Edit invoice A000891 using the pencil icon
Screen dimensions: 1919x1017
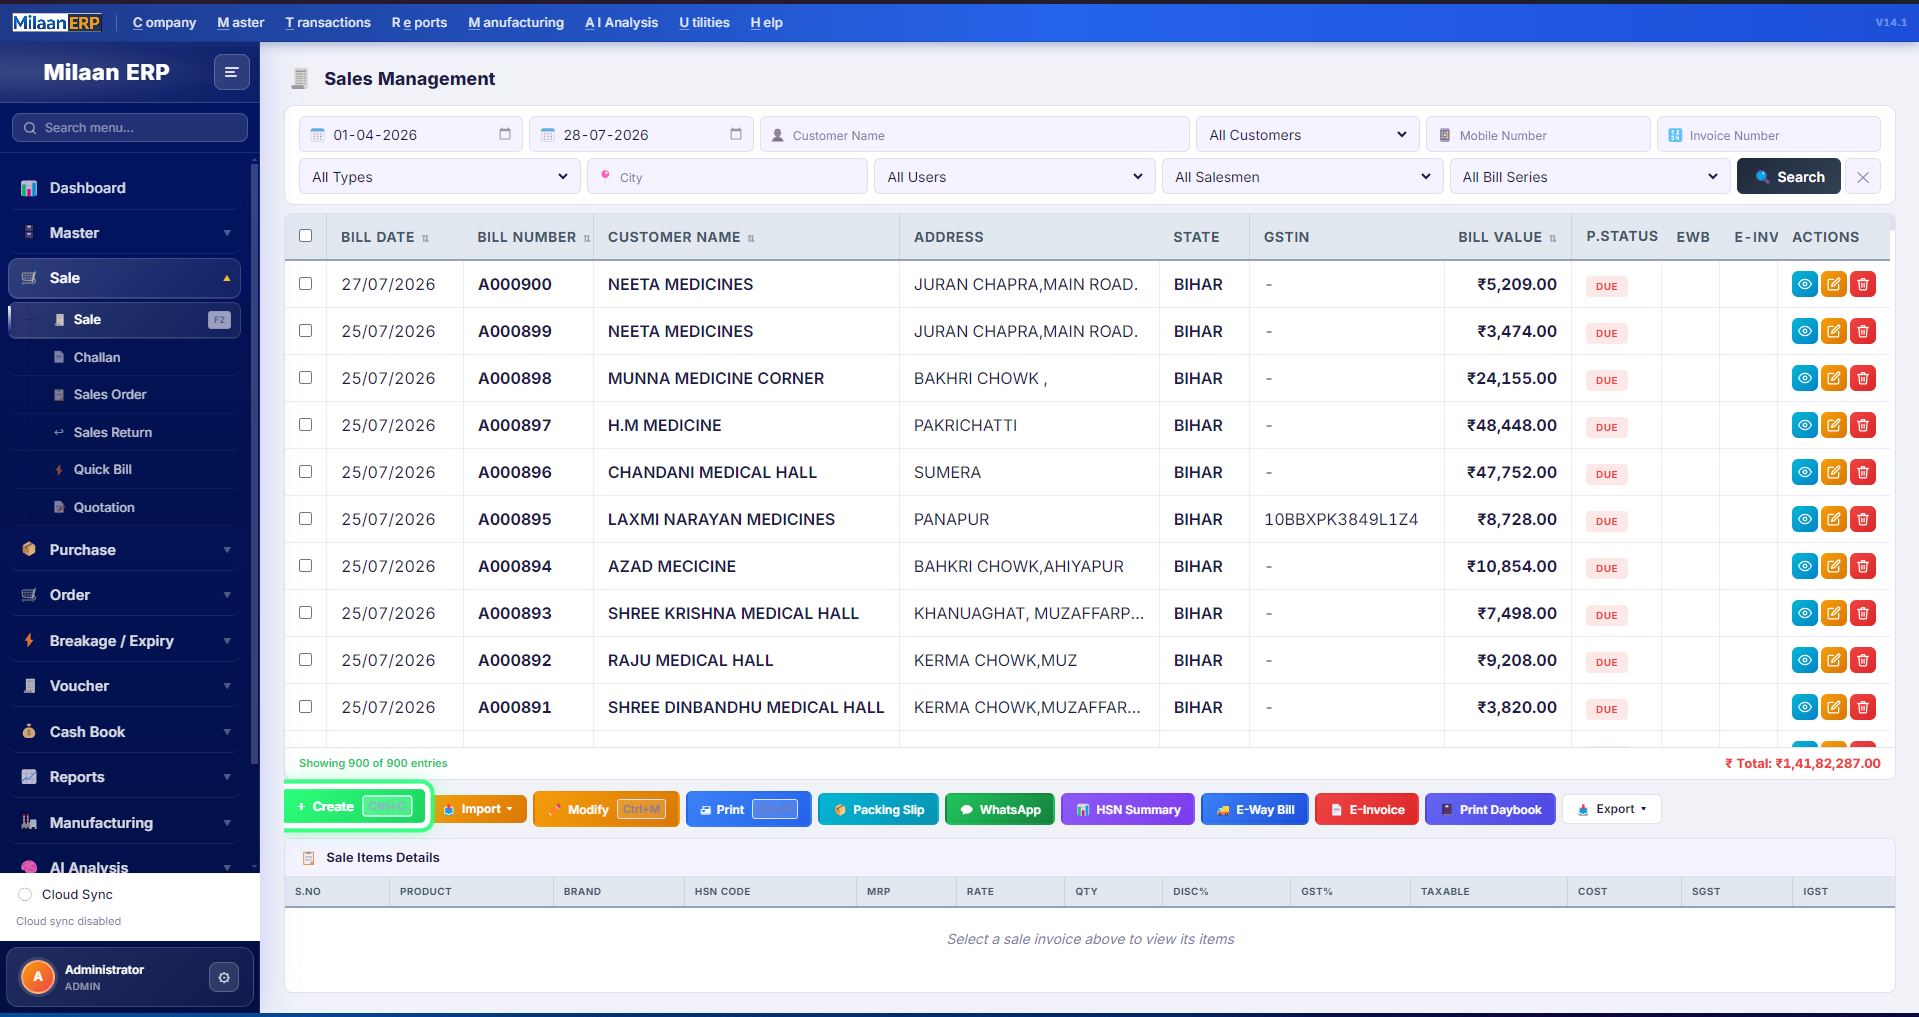(x=1833, y=707)
